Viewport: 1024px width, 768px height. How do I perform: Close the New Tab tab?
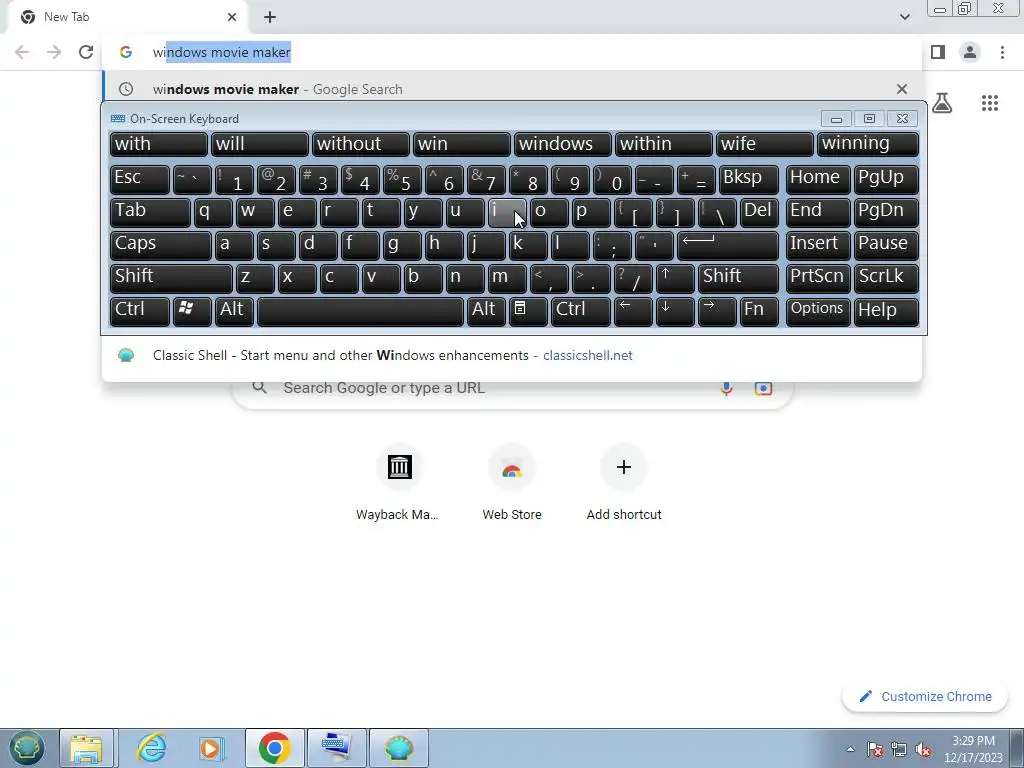pos(232,17)
